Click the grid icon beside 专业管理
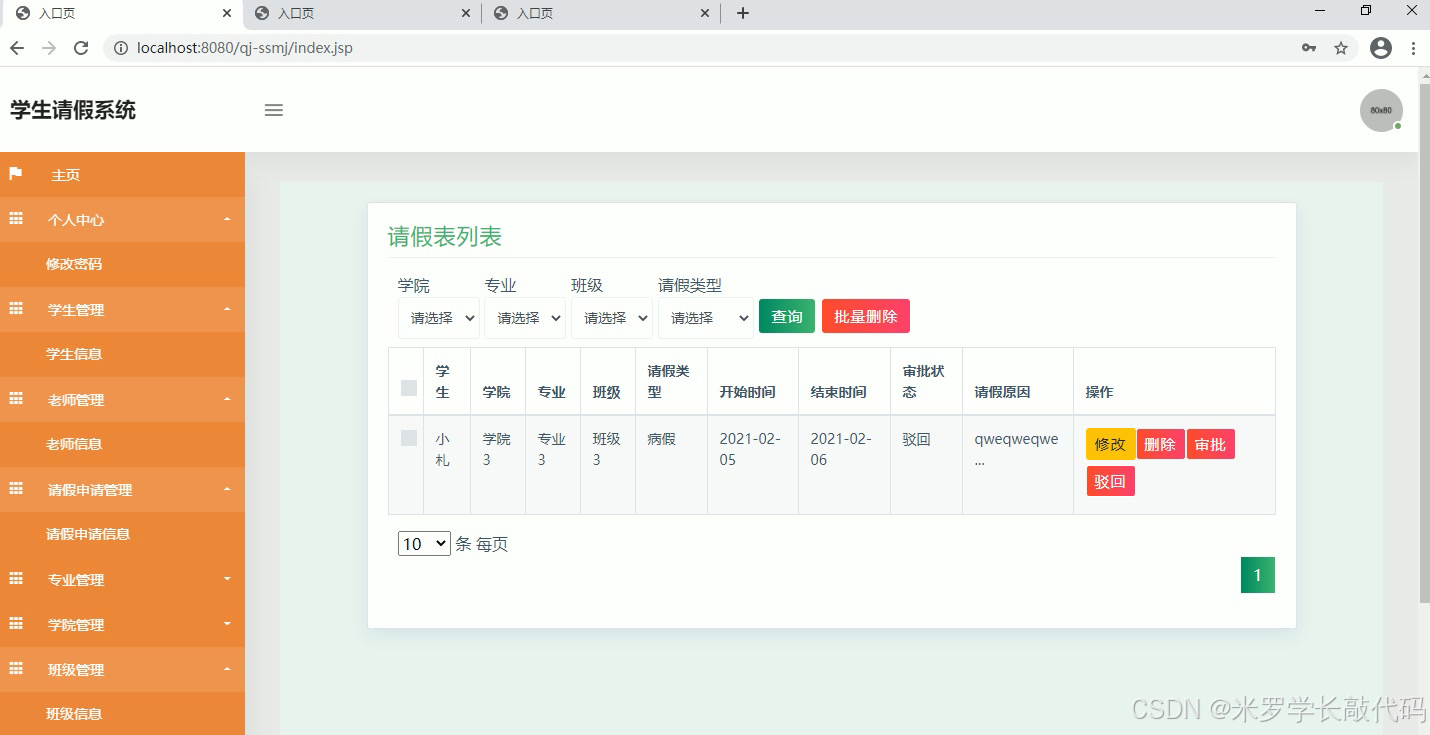The height and width of the screenshot is (735, 1430). (15, 579)
